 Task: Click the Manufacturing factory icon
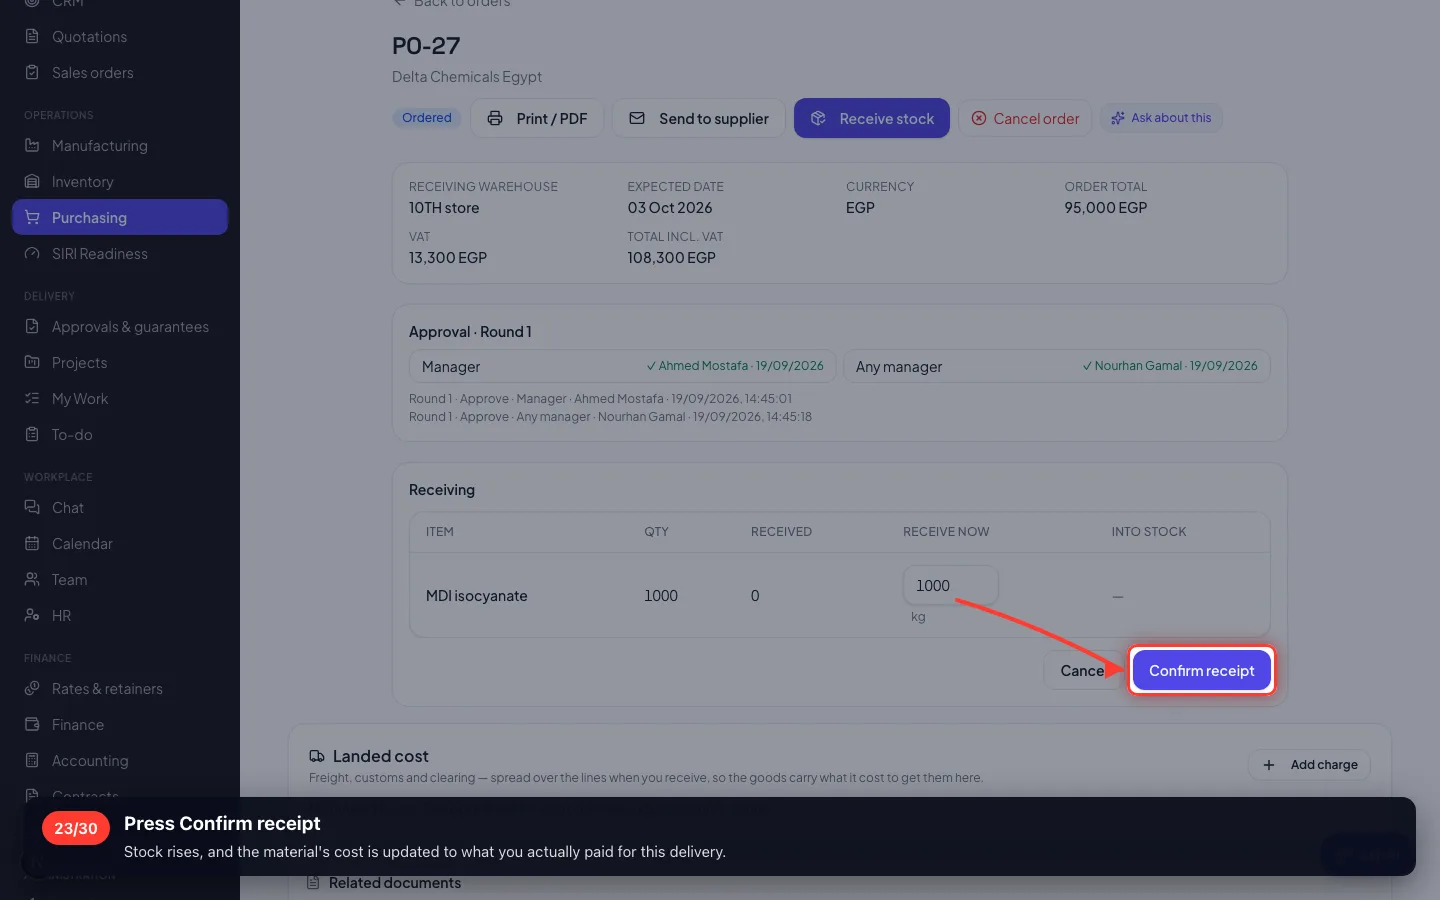[32, 146]
